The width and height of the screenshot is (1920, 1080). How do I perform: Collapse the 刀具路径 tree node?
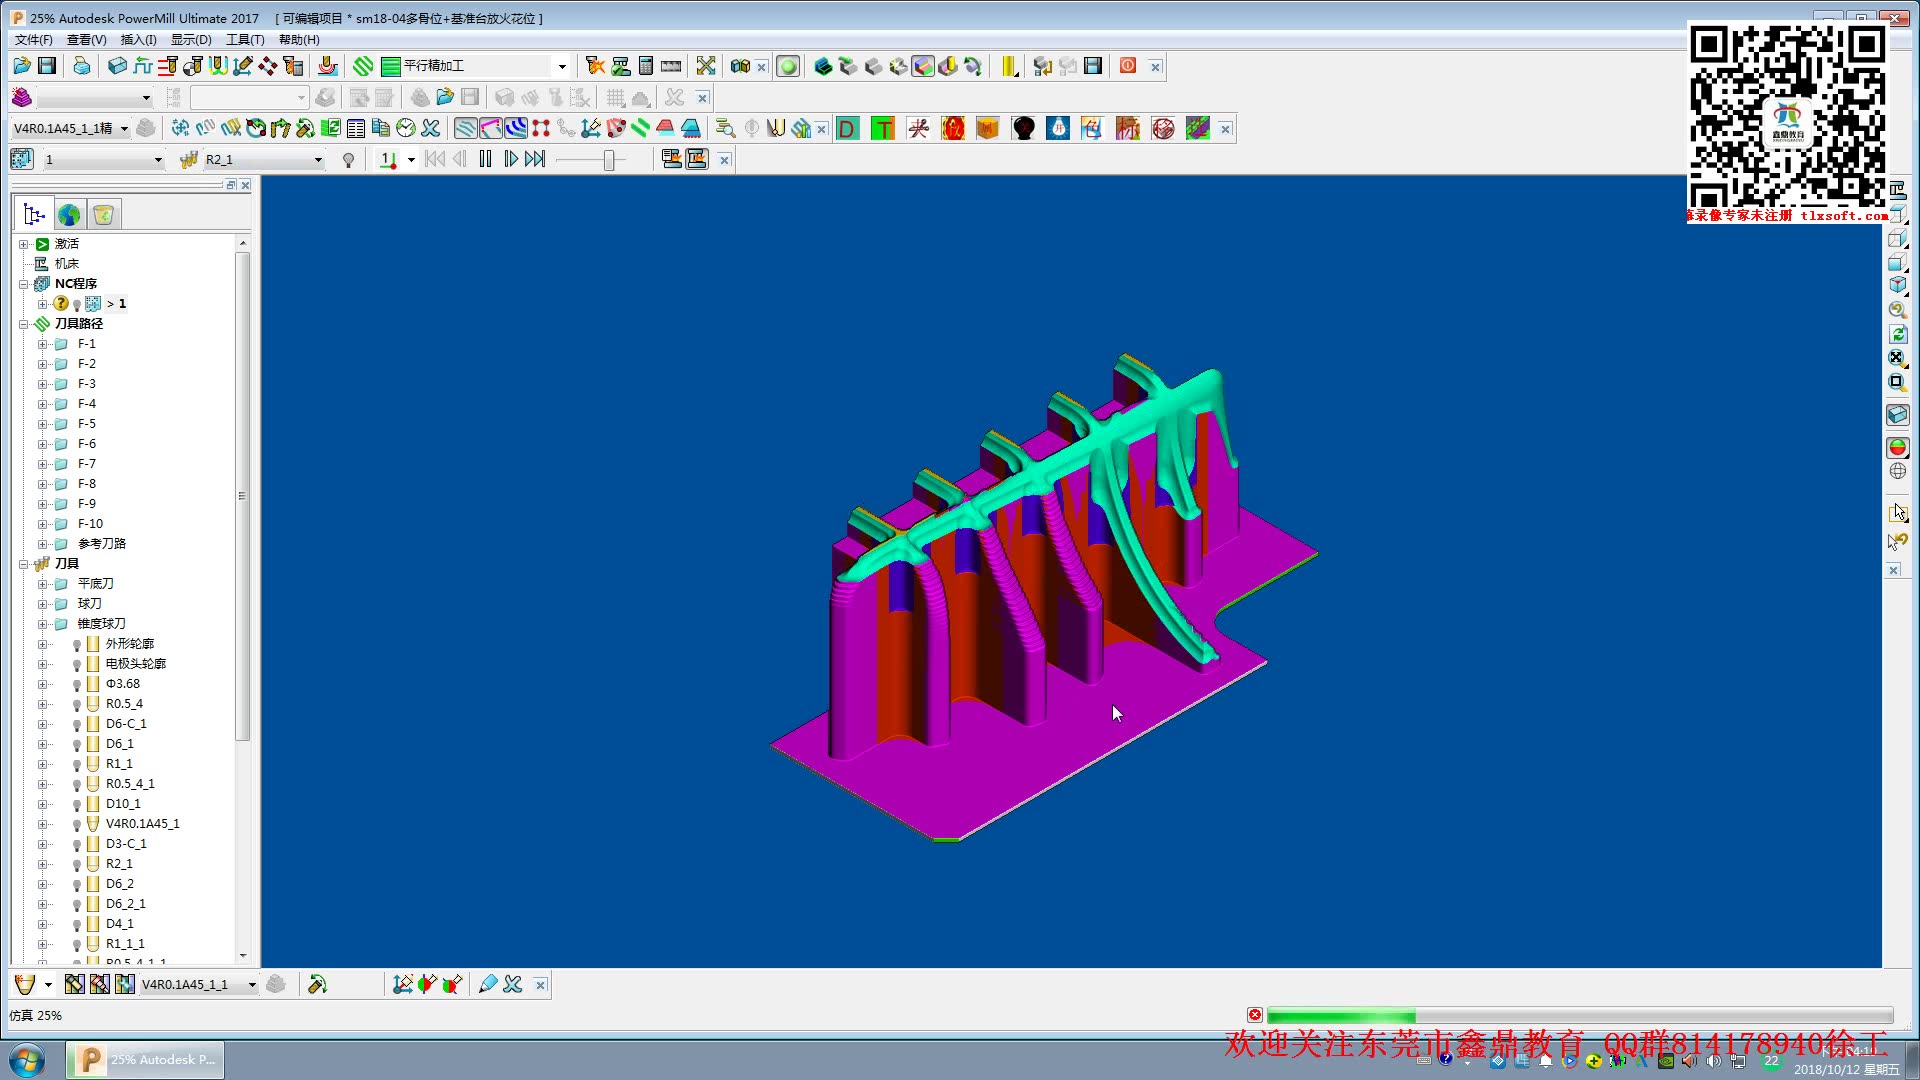[x=23, y=324]
